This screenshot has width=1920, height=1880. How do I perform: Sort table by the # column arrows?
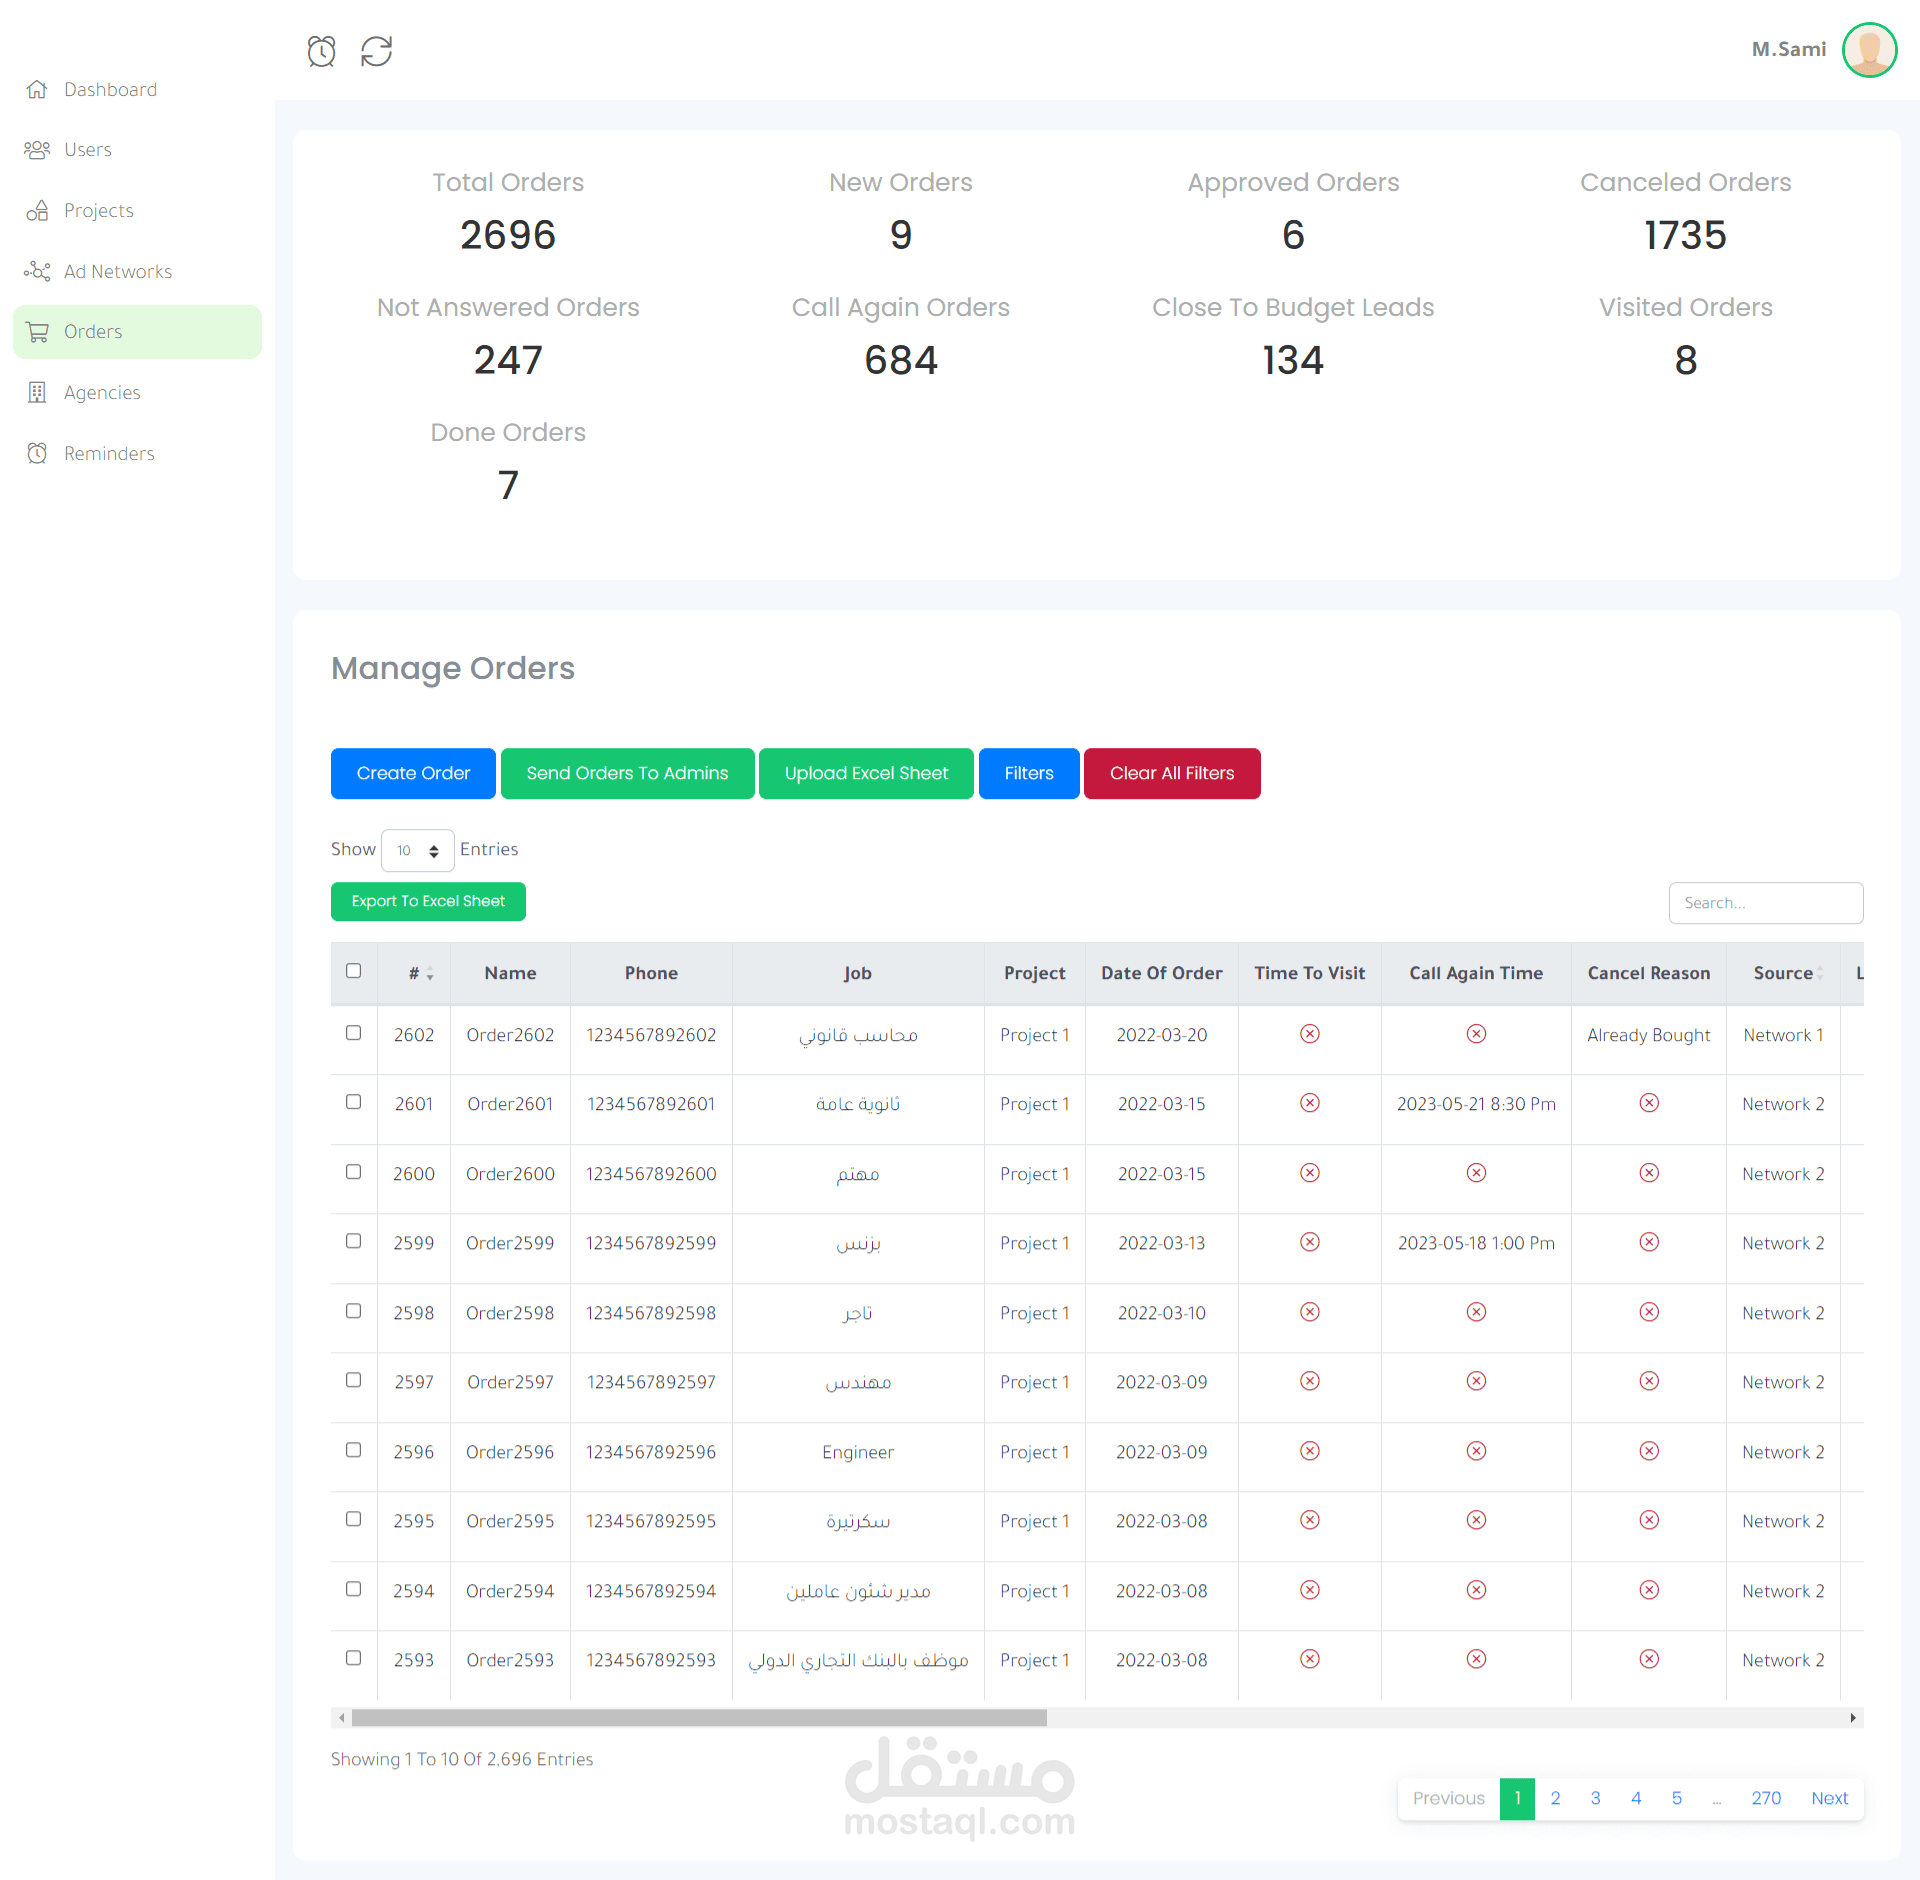coord(429,974)
